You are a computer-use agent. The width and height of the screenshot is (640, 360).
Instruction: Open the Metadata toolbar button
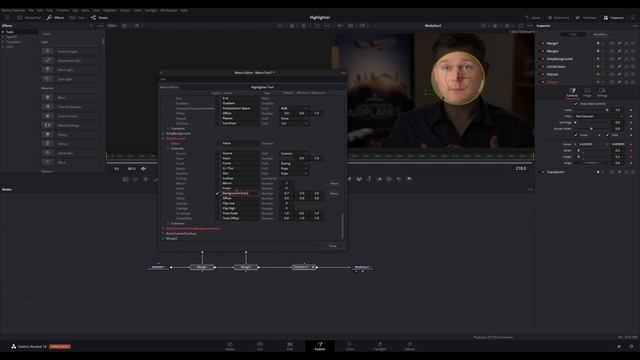pos(587,18)
